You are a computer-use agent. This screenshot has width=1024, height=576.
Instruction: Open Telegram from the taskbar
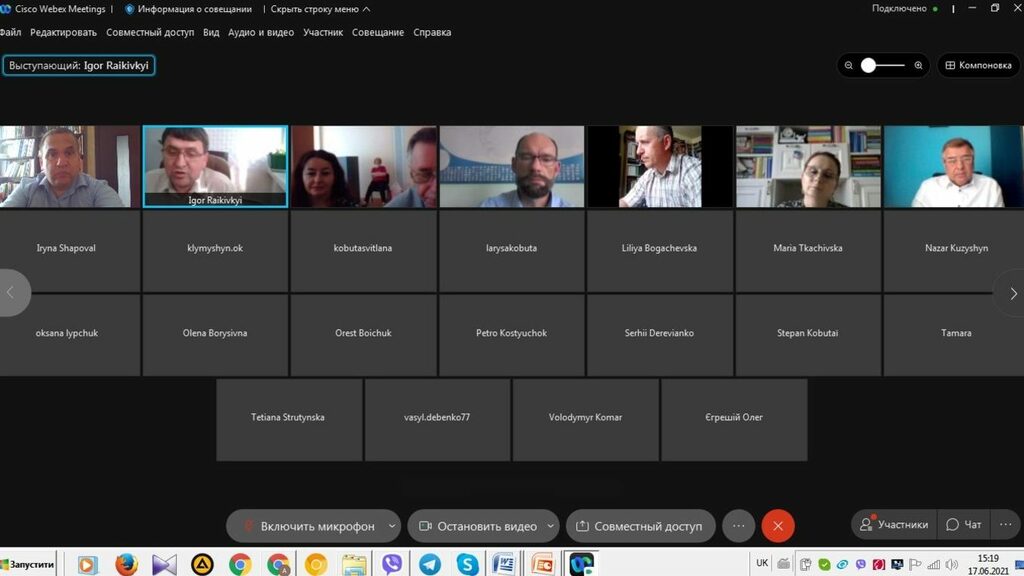click(430, 564)
